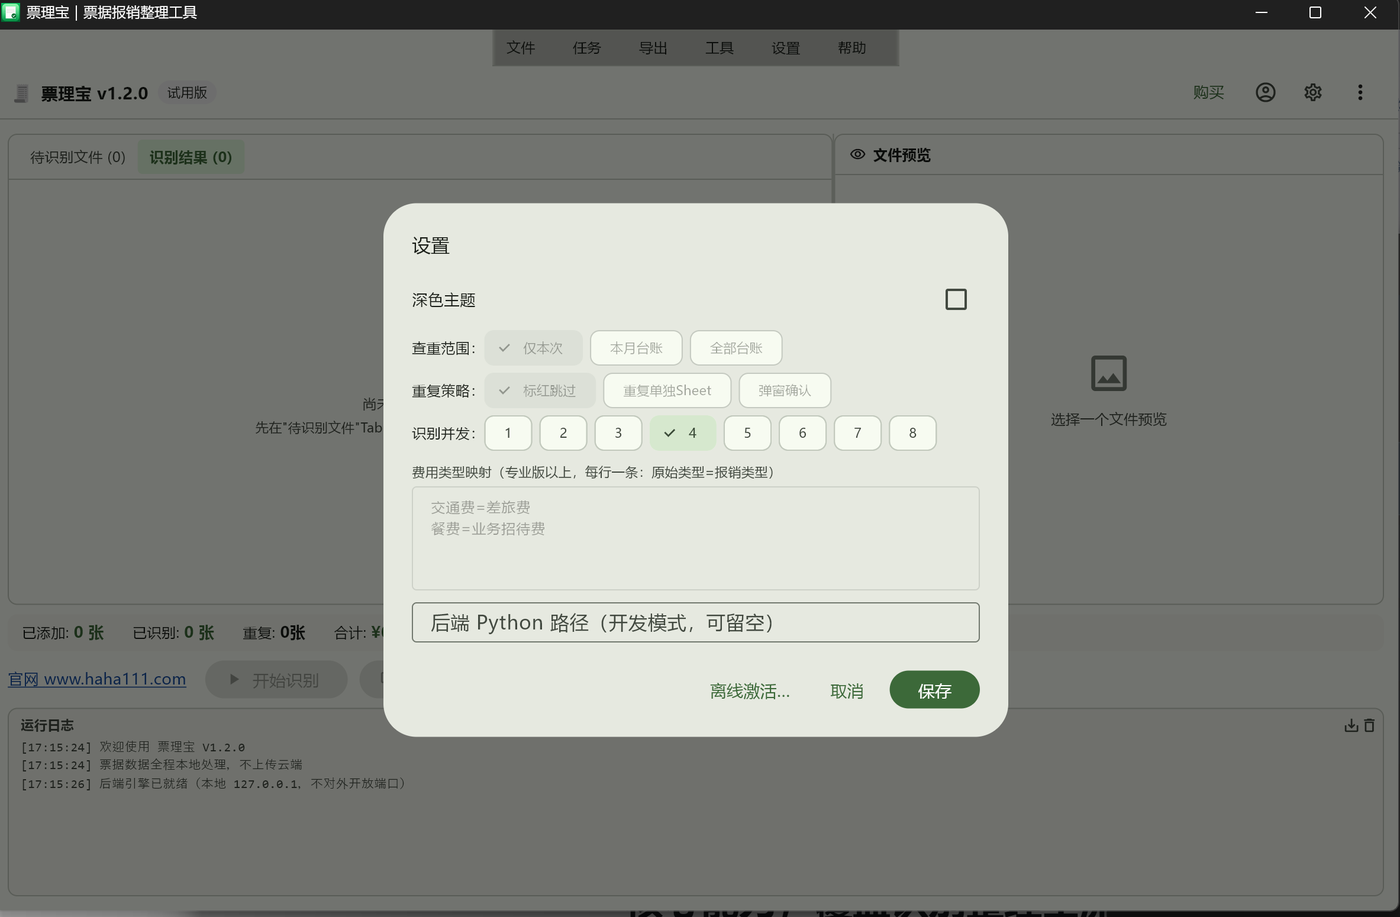1400x917 pixels.
Task: Click 取消 in settings dialog
Action: (847, 691)
